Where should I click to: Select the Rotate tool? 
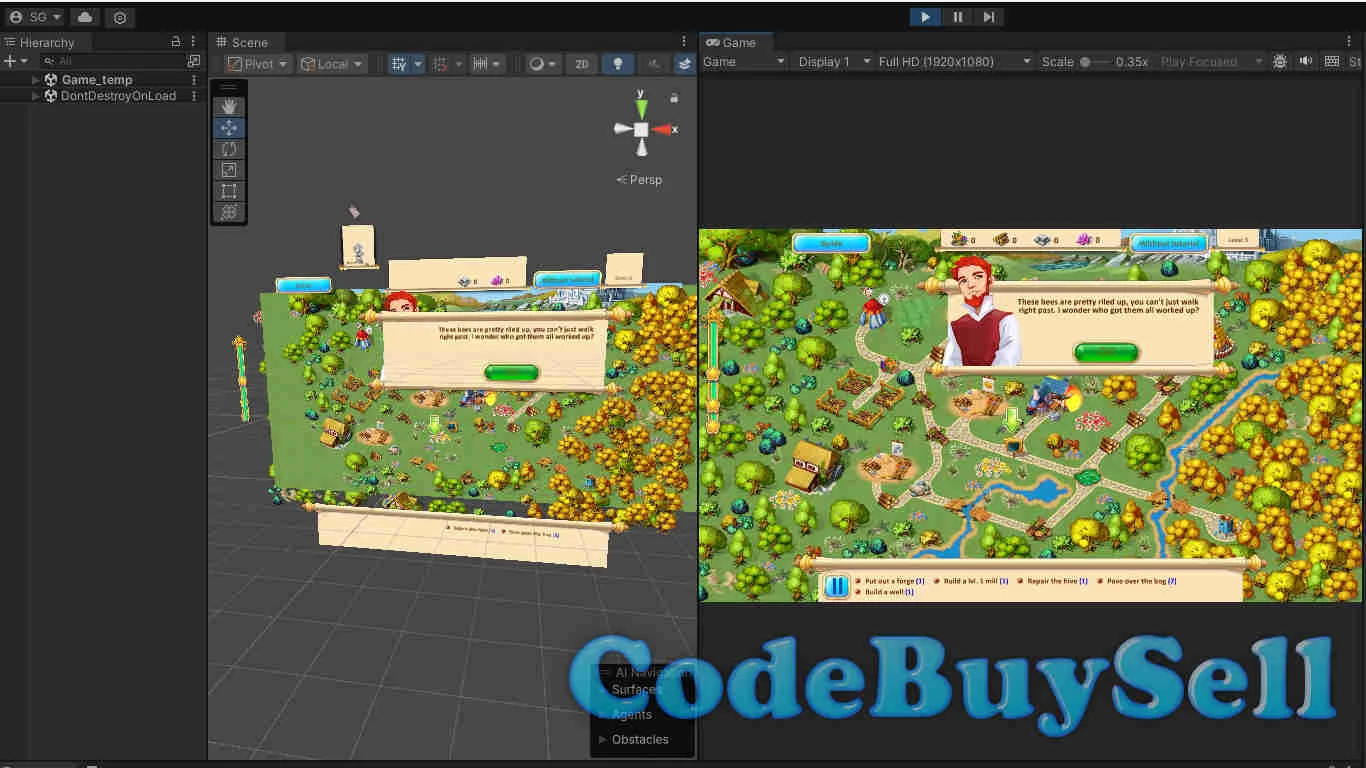[x=229, y=149]
